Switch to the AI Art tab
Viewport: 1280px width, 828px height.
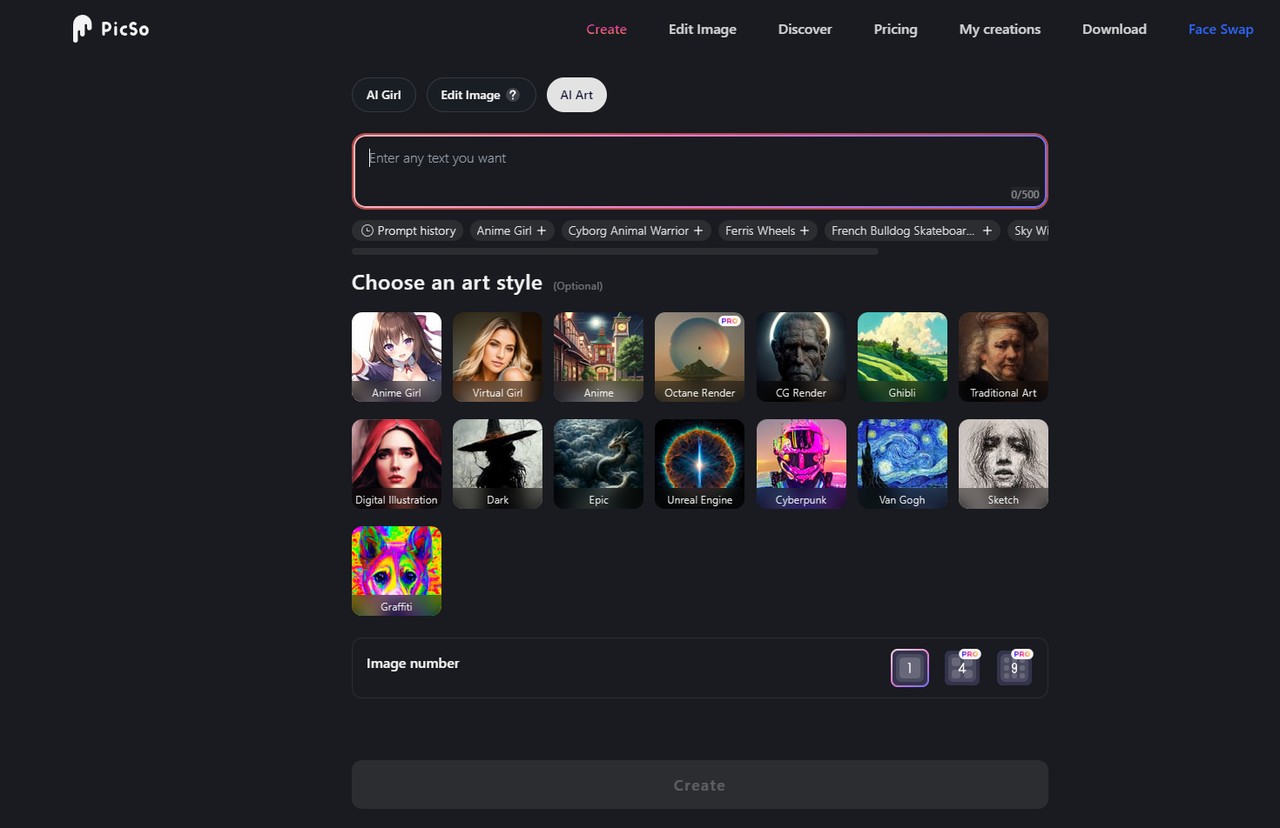(x=576, y=95)
